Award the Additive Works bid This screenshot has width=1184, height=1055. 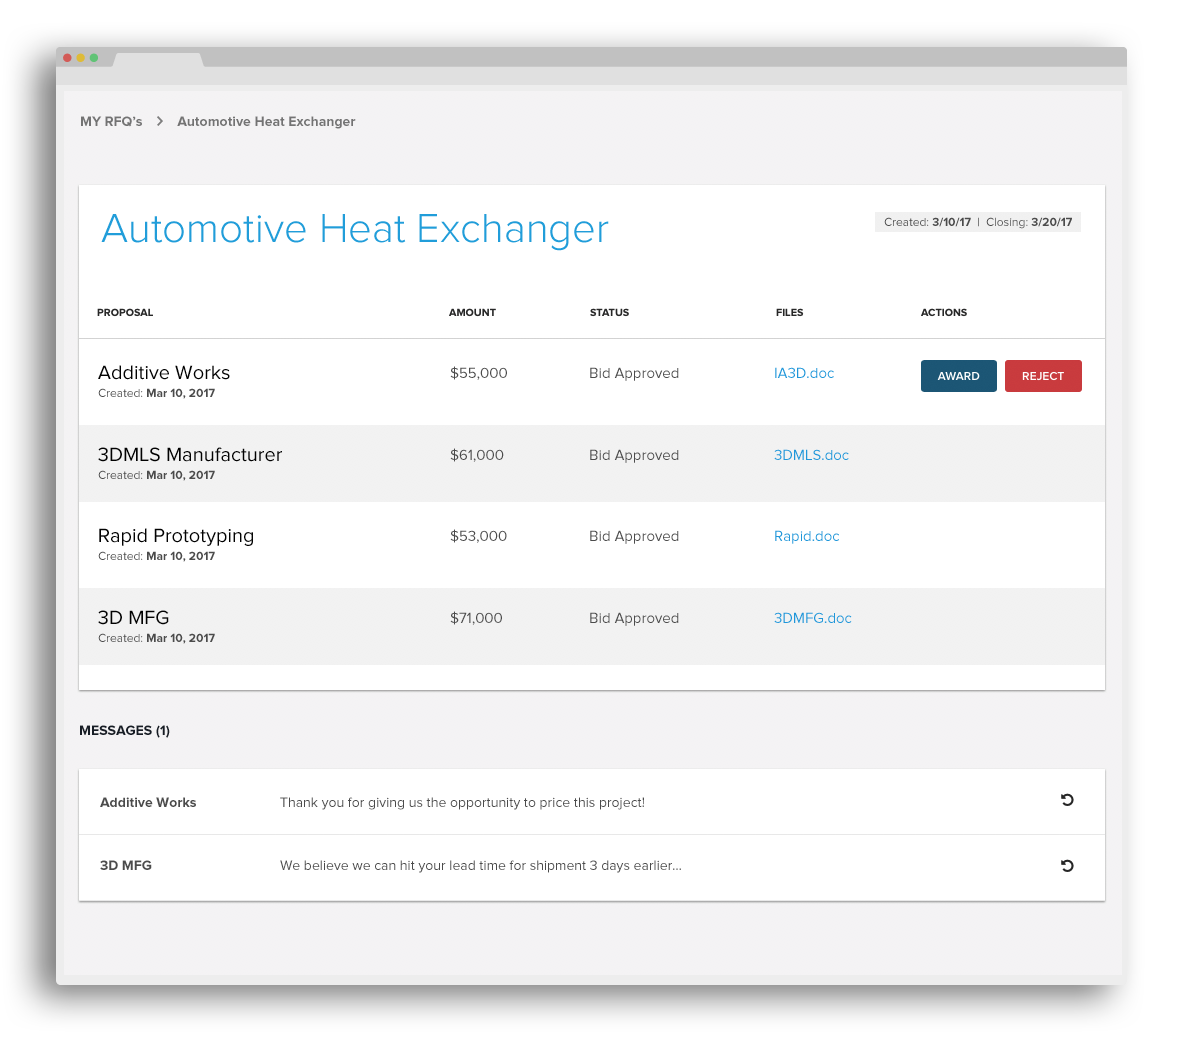[x=958, y=375]
